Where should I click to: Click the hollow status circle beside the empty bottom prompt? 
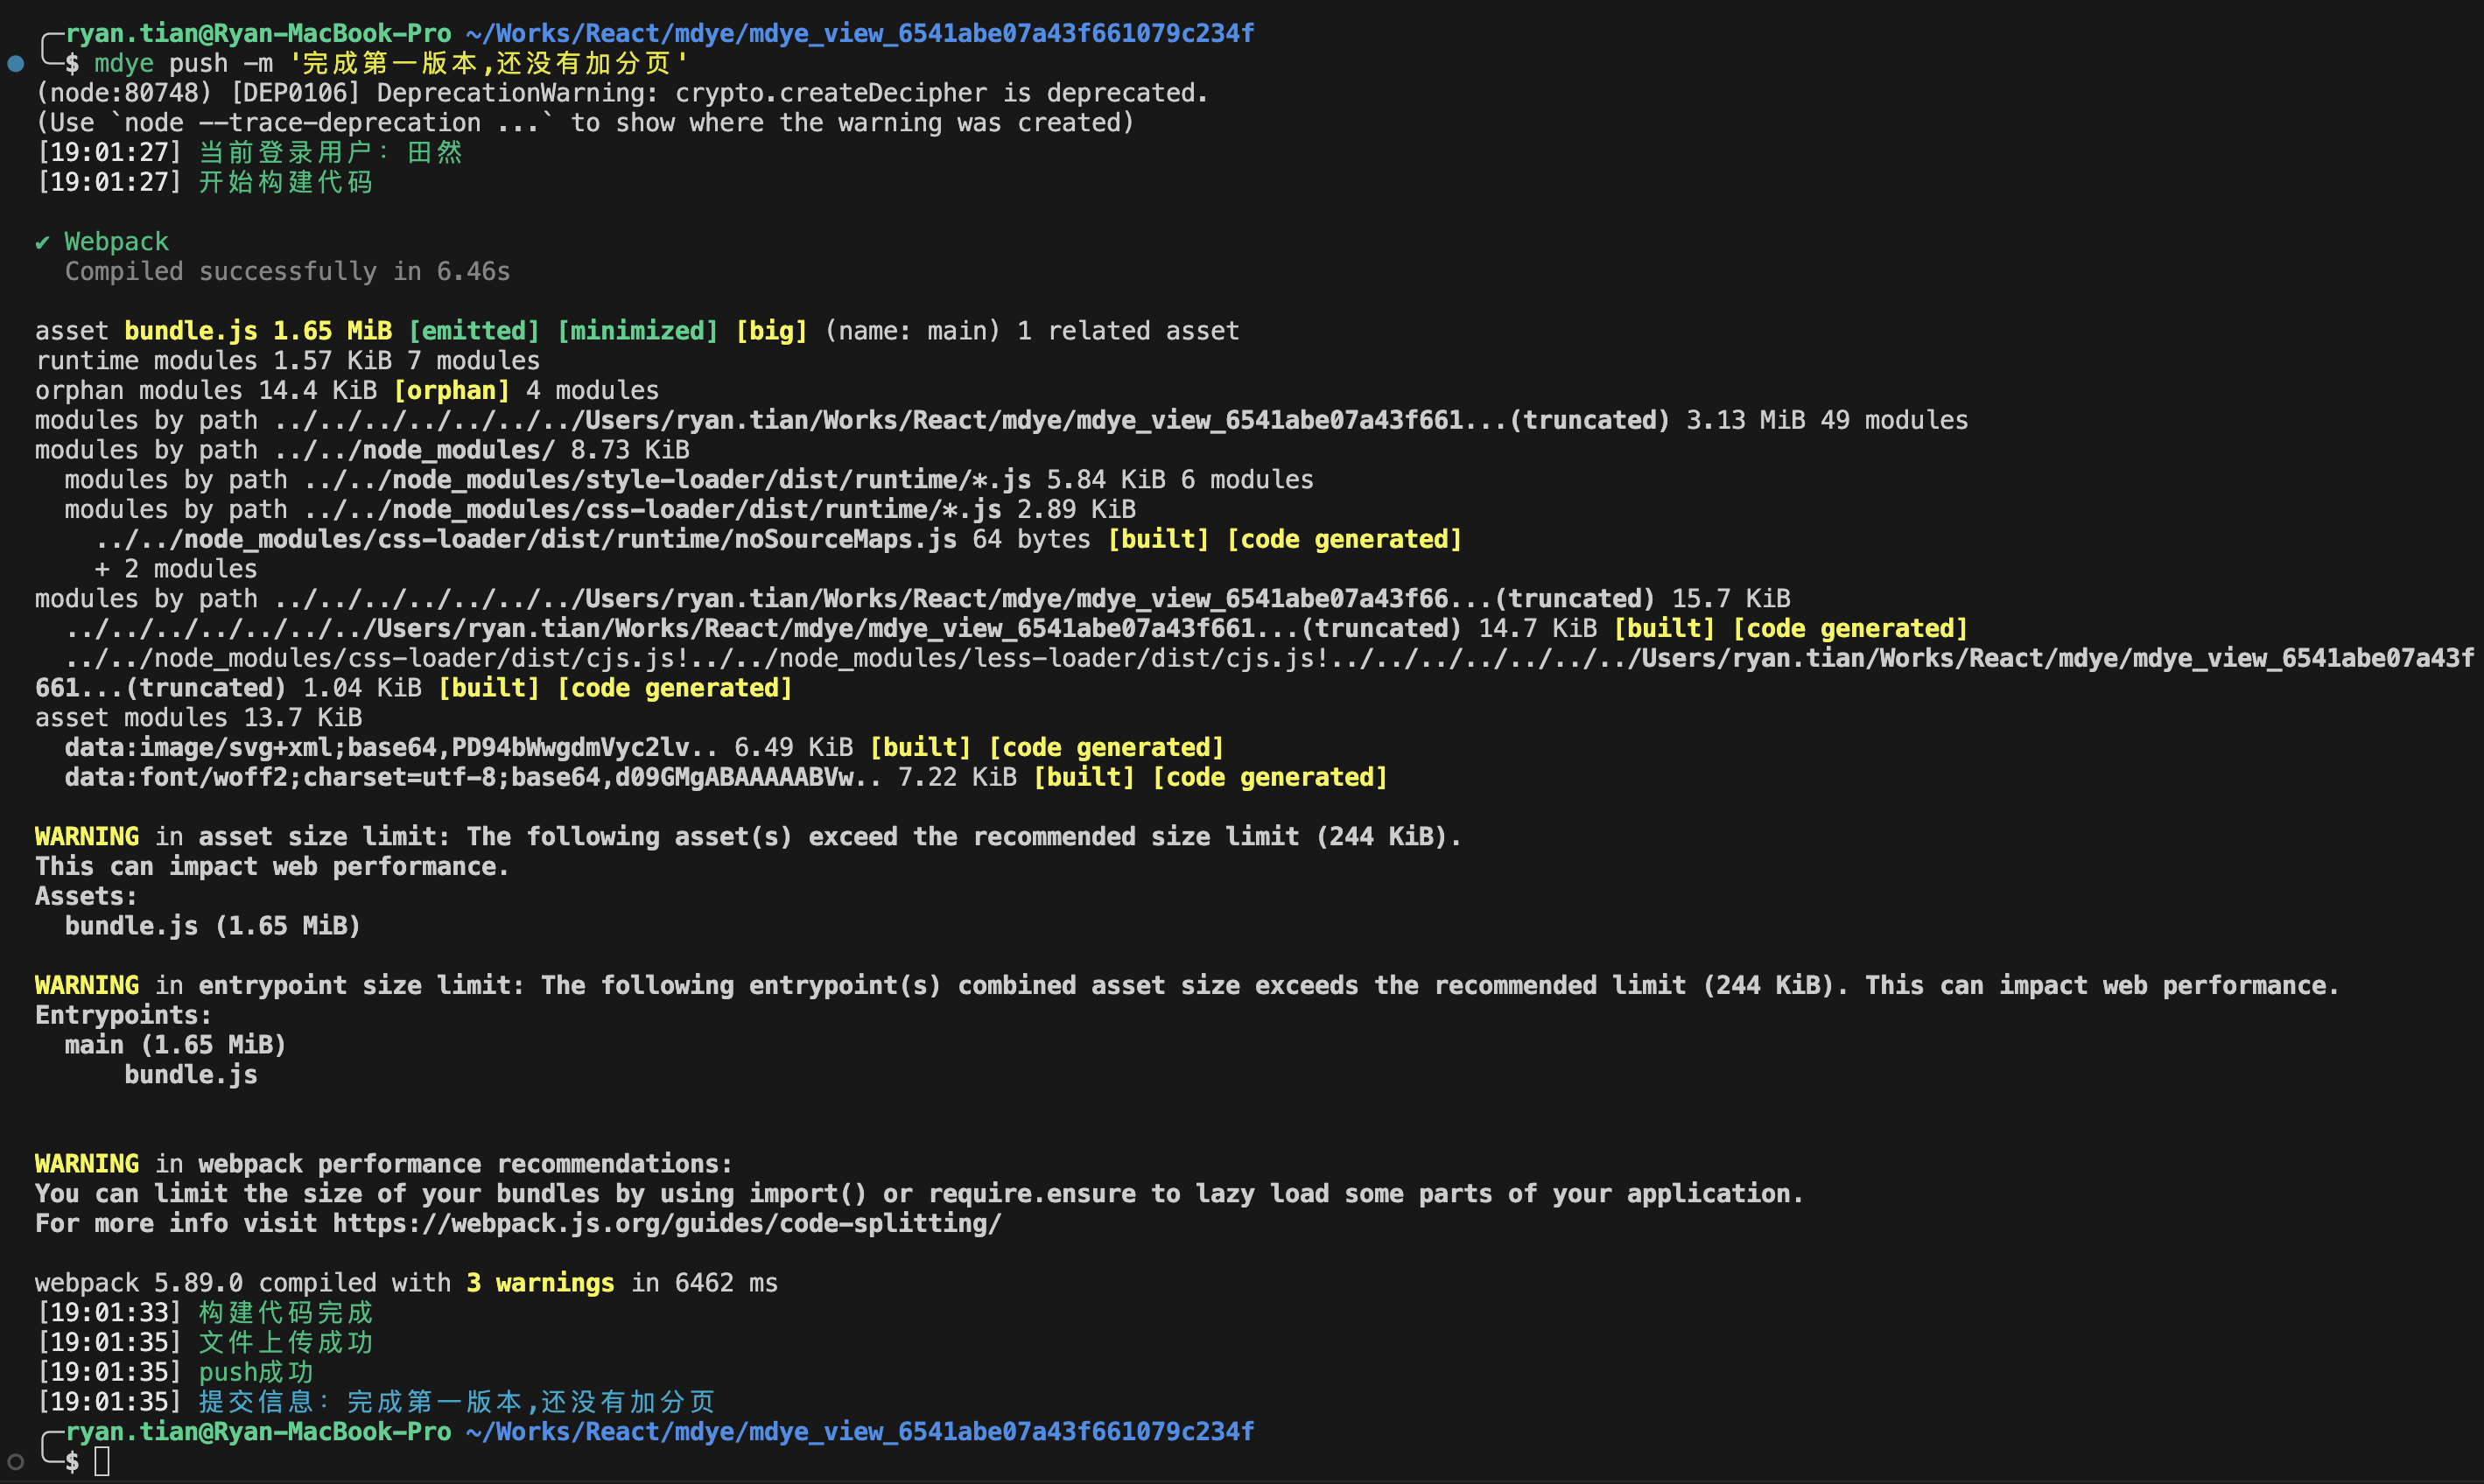pyautogui.click(x=15, y=1462)
